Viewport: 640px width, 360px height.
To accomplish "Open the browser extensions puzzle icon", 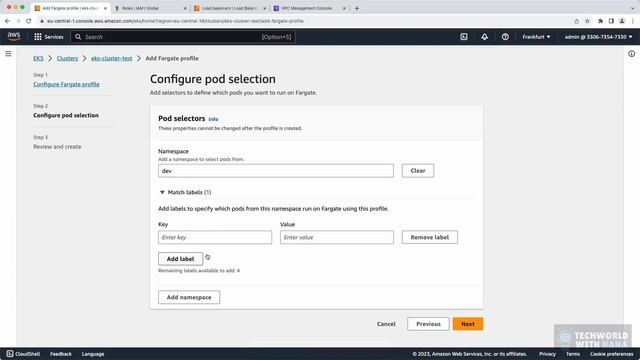I will tap(600, 21).
